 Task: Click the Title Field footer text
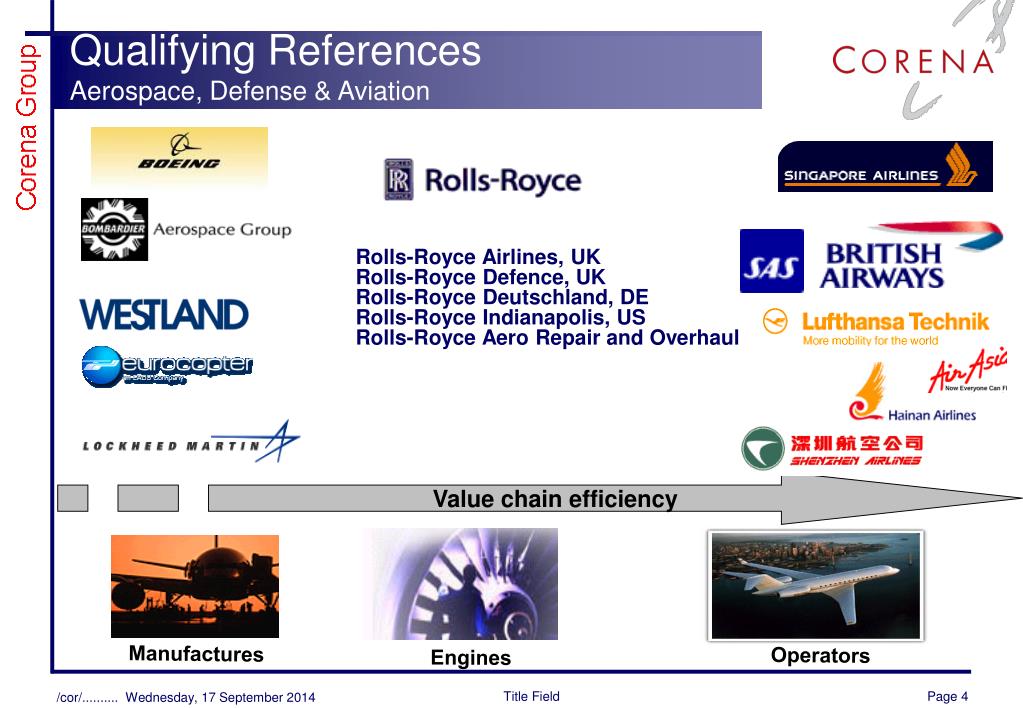[x=531, y=696]
